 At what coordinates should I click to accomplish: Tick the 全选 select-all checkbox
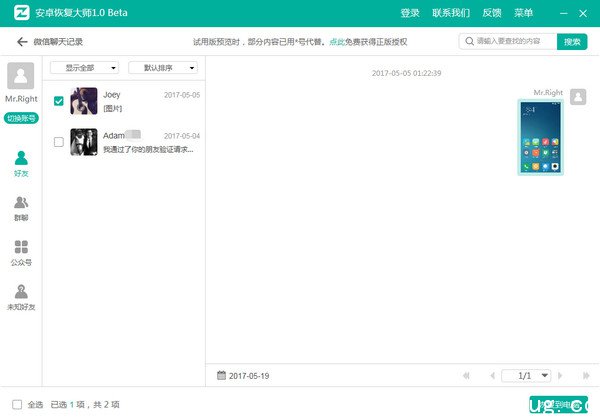click(17, 404)
